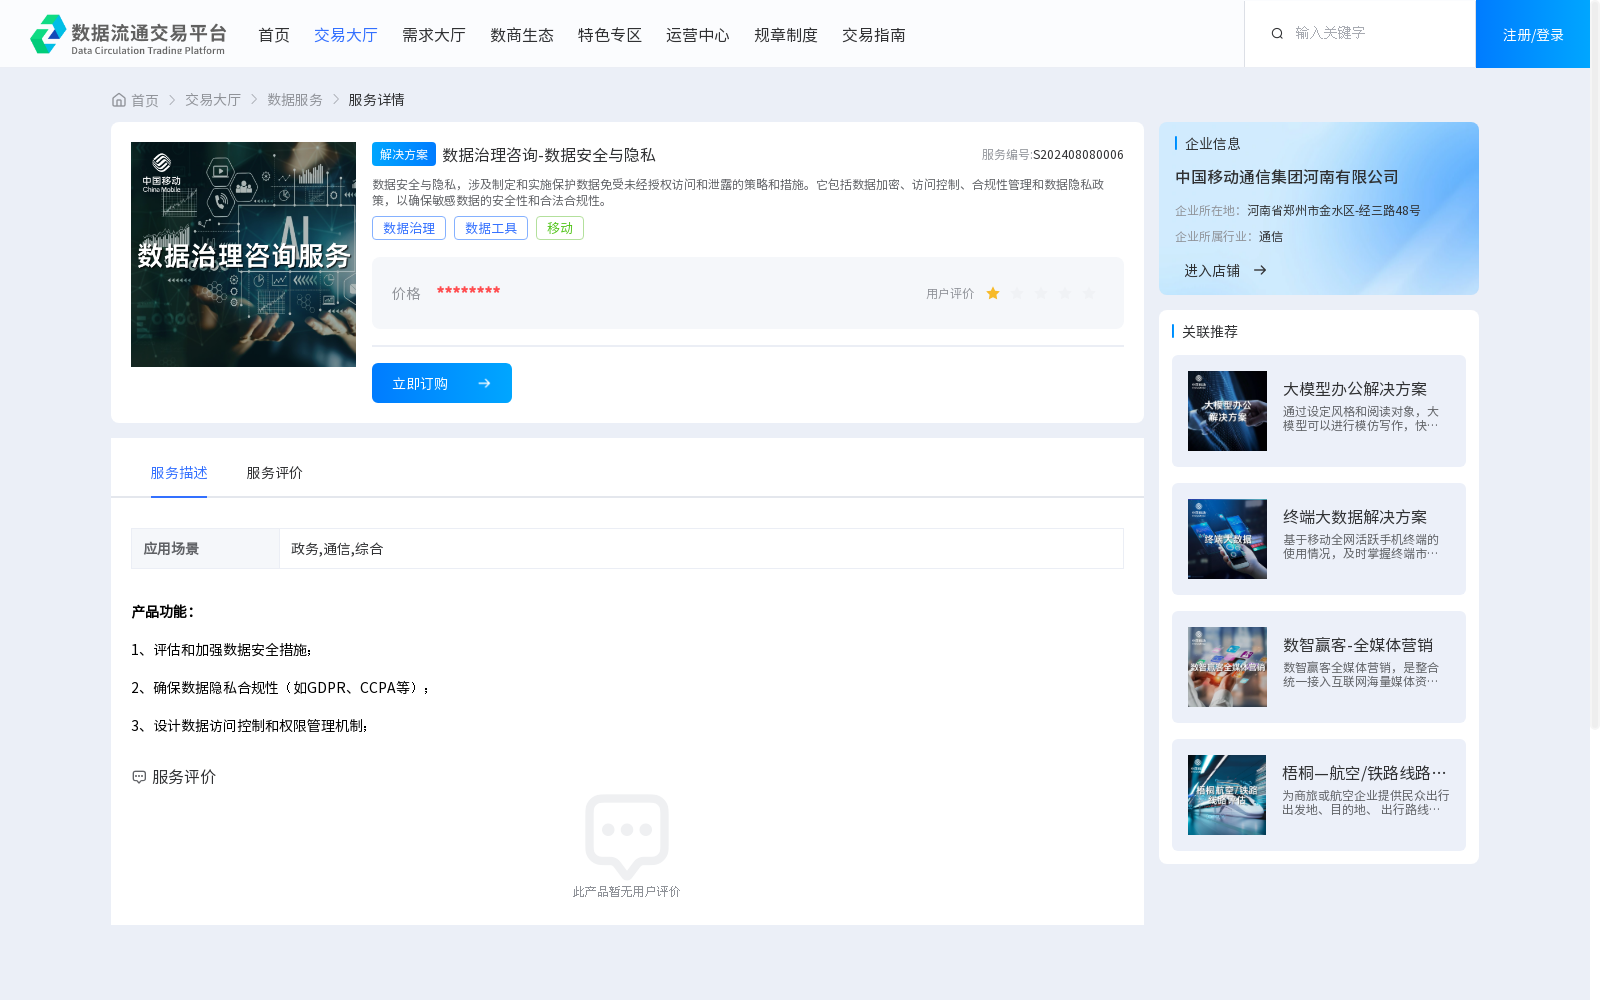
Task: Switch to the 服务评价 tab
Action: tap(275, 473)
